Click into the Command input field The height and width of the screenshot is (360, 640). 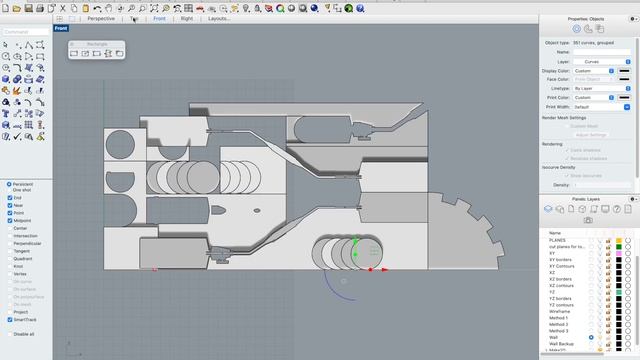pyautogui.click(x=25, y=32)
